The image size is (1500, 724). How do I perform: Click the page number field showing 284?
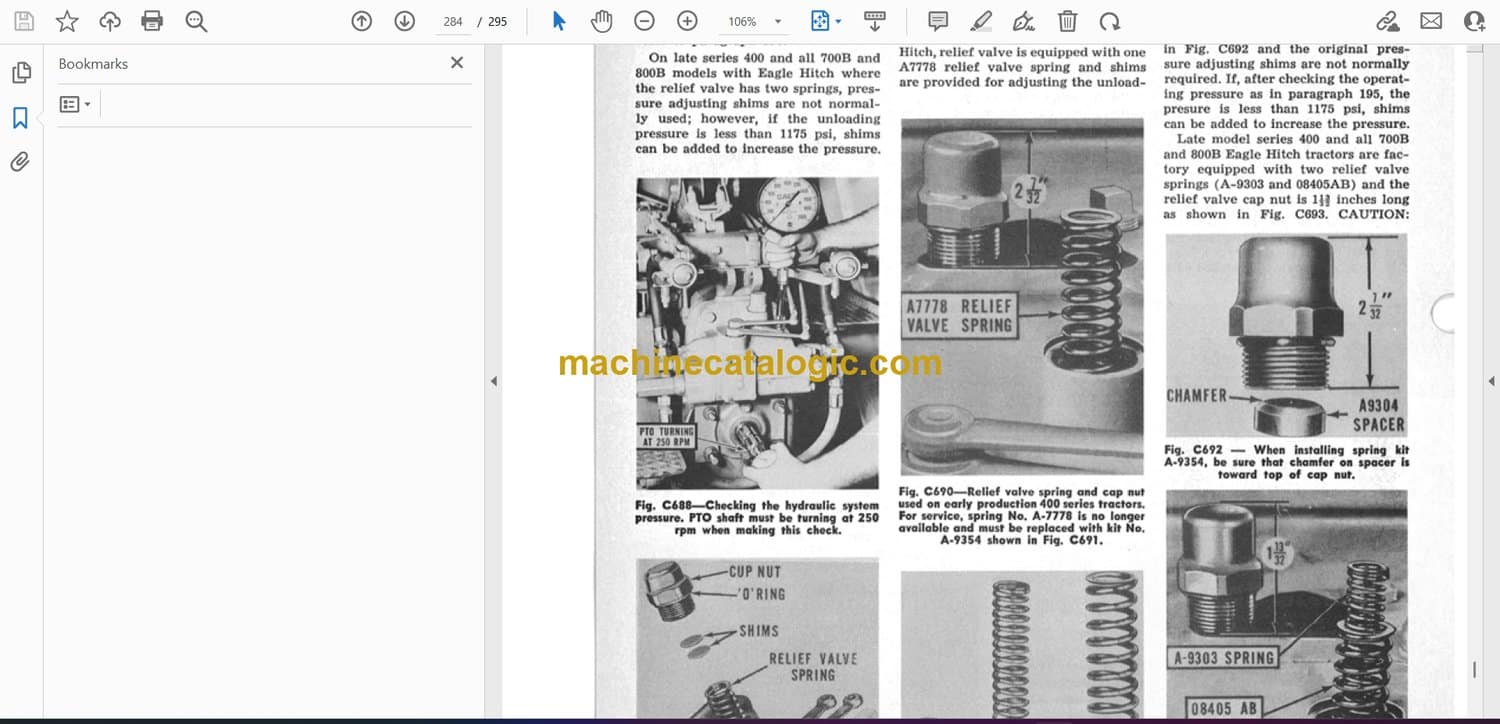[x=453, y=21]
